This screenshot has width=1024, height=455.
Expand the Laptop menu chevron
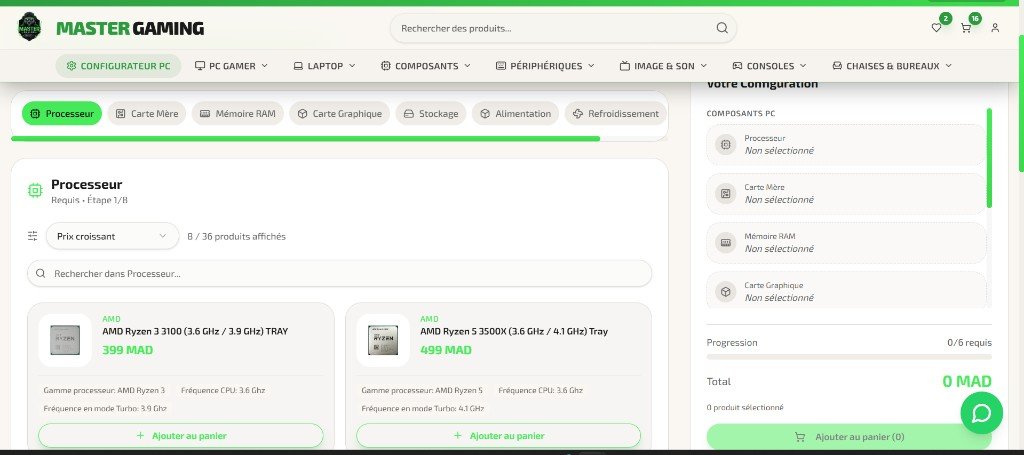[352, 66]
